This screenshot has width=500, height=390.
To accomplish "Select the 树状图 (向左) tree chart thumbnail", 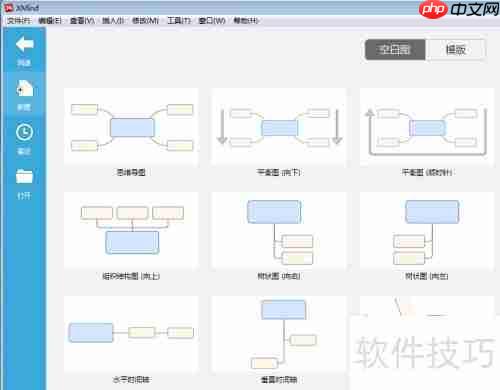I will (427, 231).
